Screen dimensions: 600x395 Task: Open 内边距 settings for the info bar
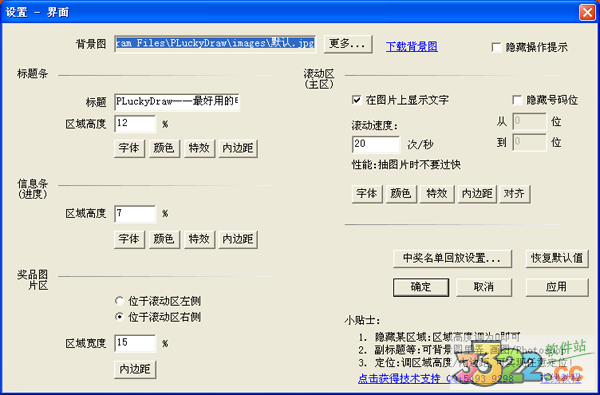(x=238, y=239)
